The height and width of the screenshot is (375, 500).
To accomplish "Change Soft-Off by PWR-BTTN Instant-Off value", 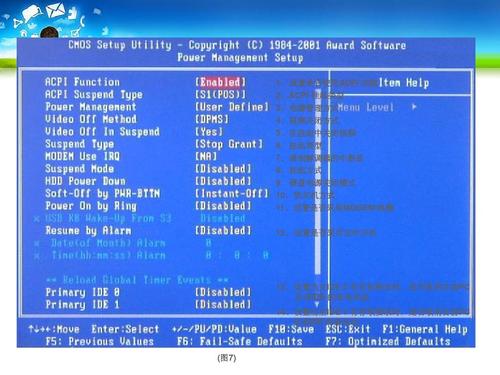I will pos(232,193).
